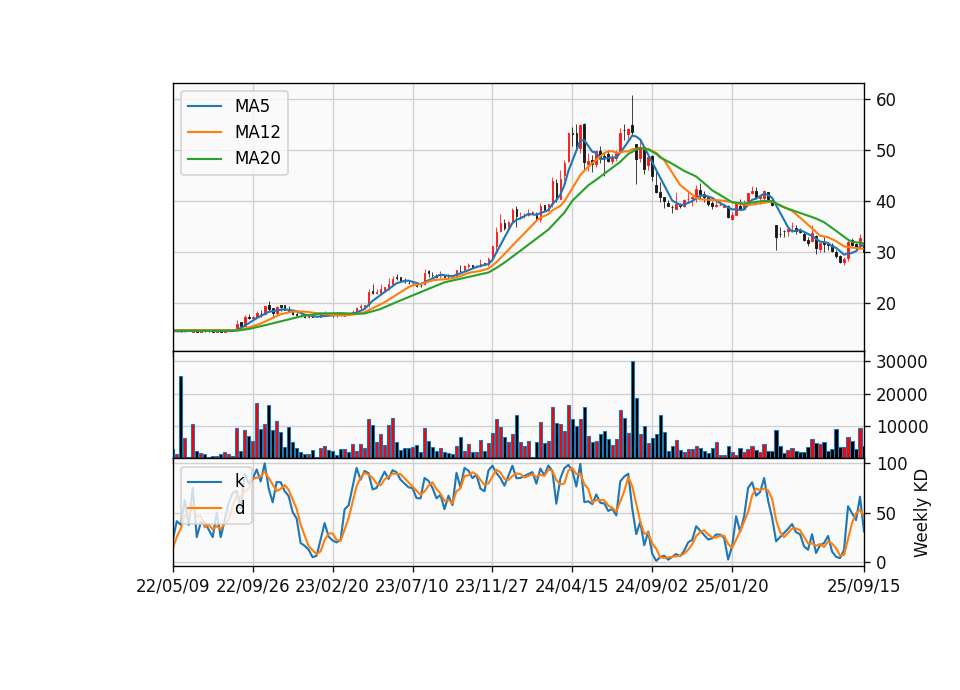Click the date label 23/07/10
Image resolution: width=960 pixels, height=690 pixels.
point(412,586)
